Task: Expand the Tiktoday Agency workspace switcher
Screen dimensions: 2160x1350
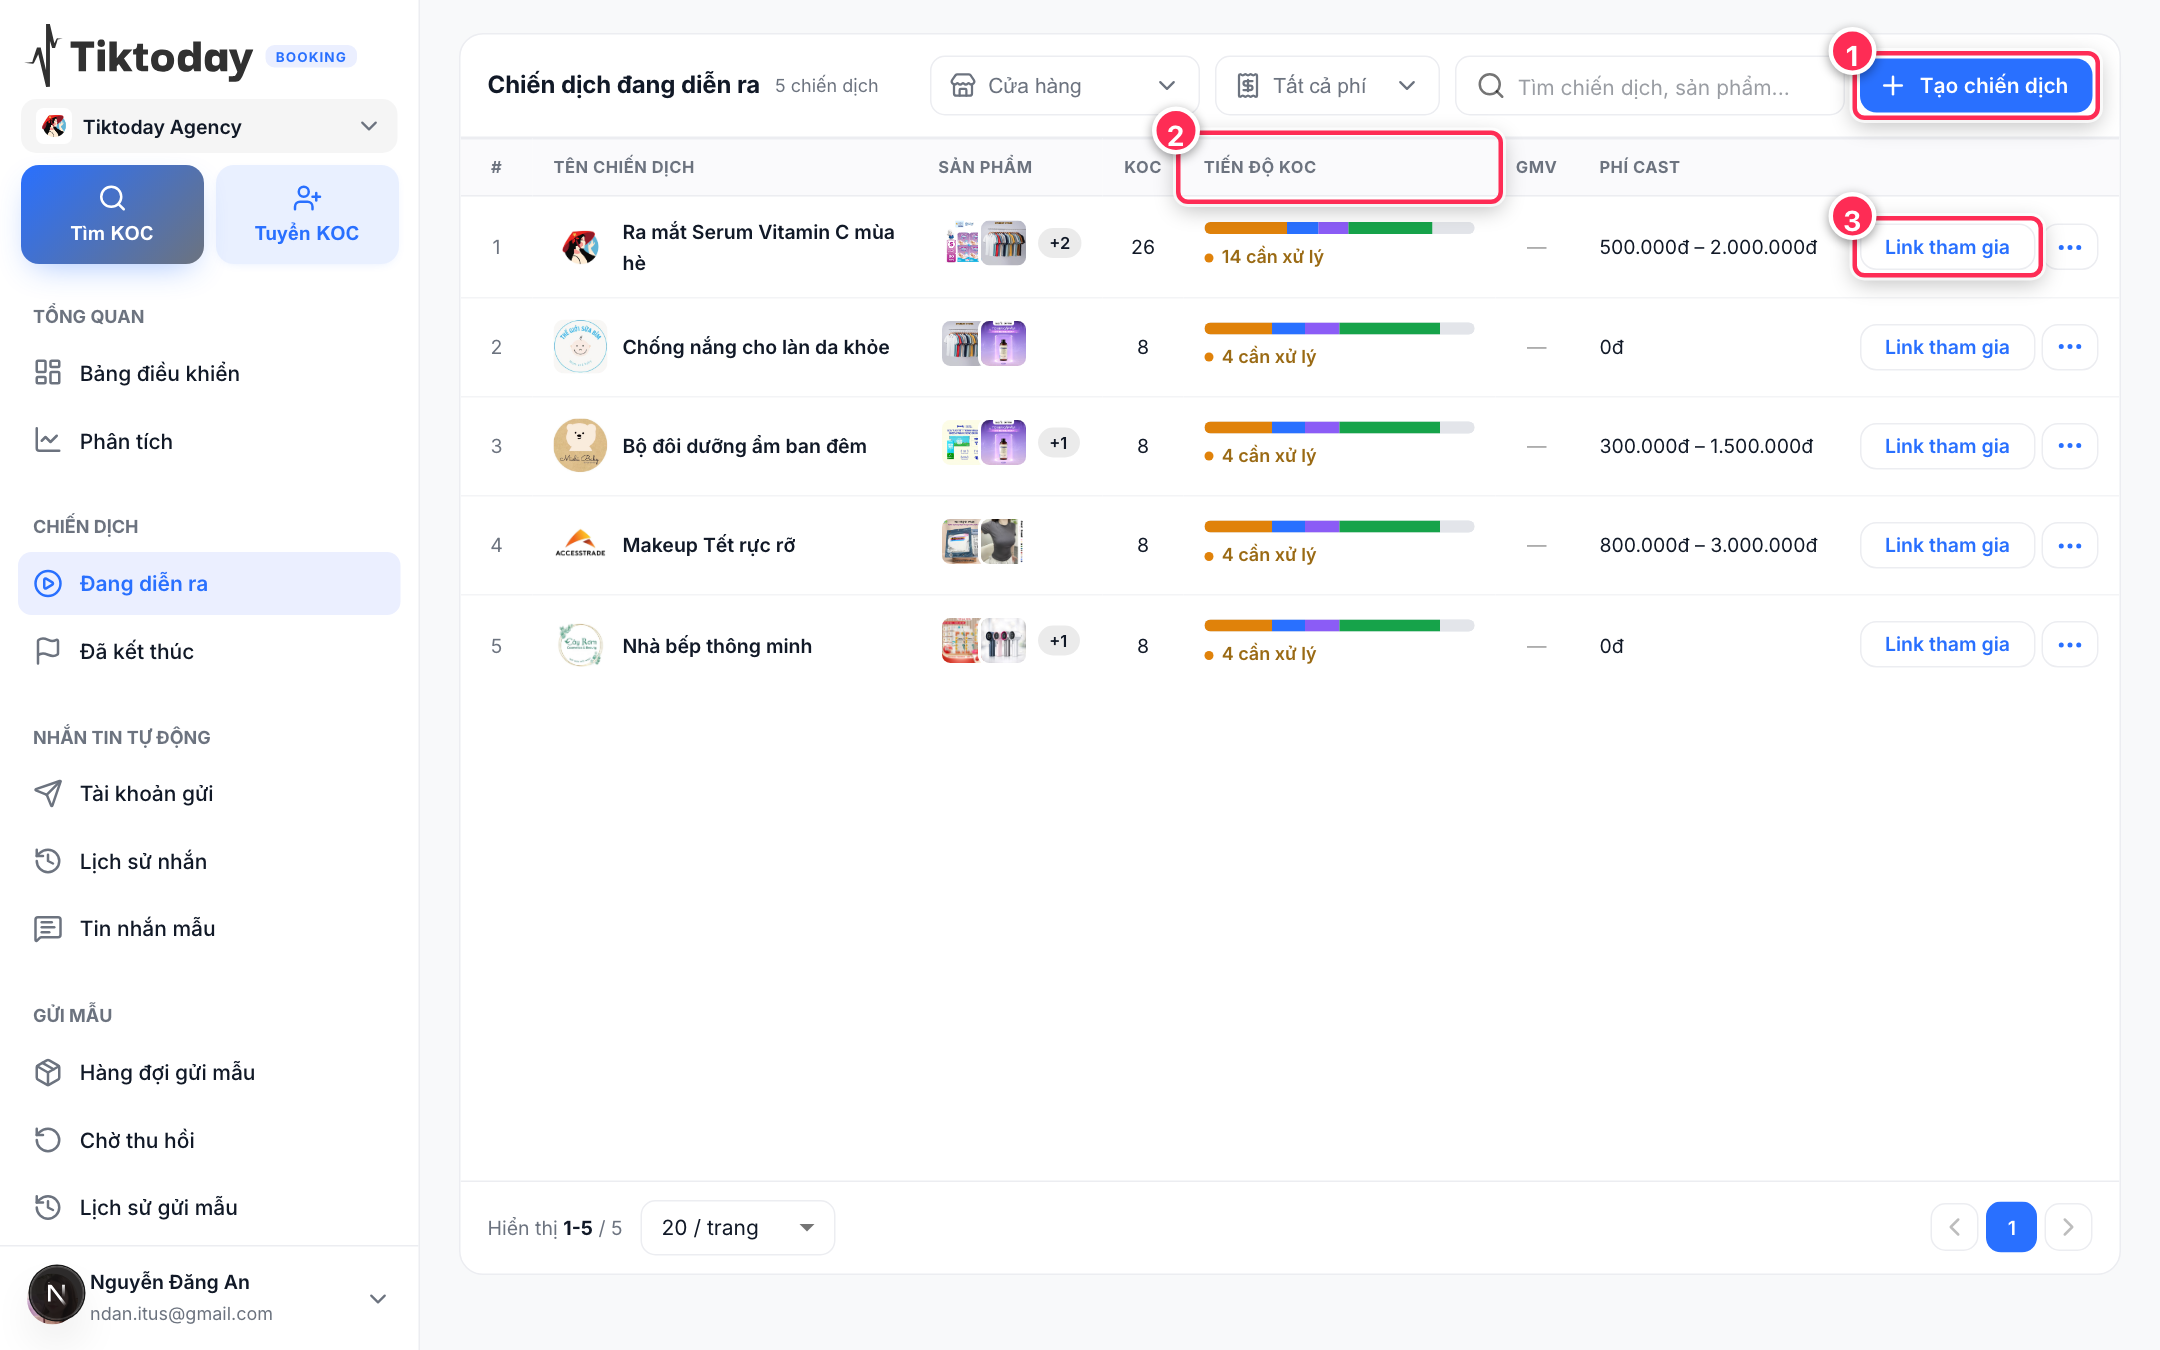Action: tap(209, 126)
